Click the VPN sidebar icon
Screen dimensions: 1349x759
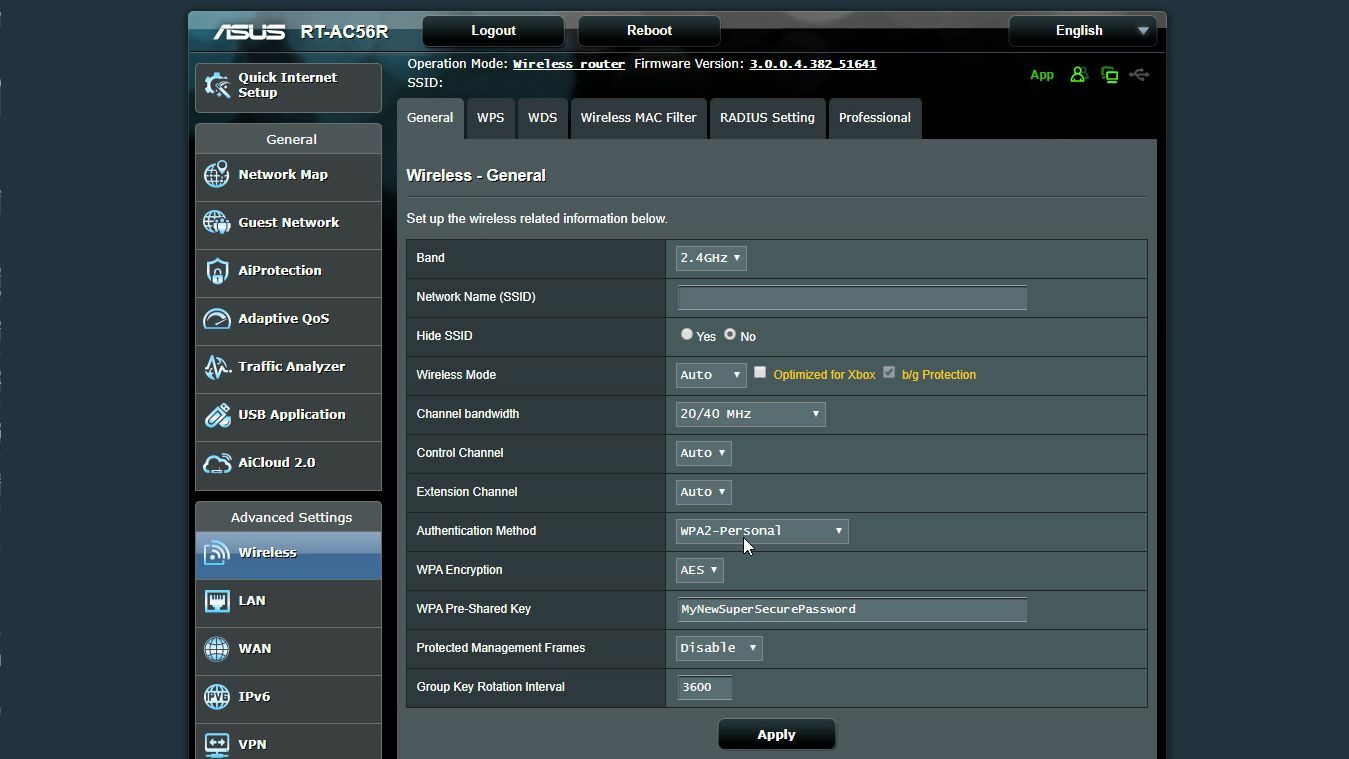217,744
